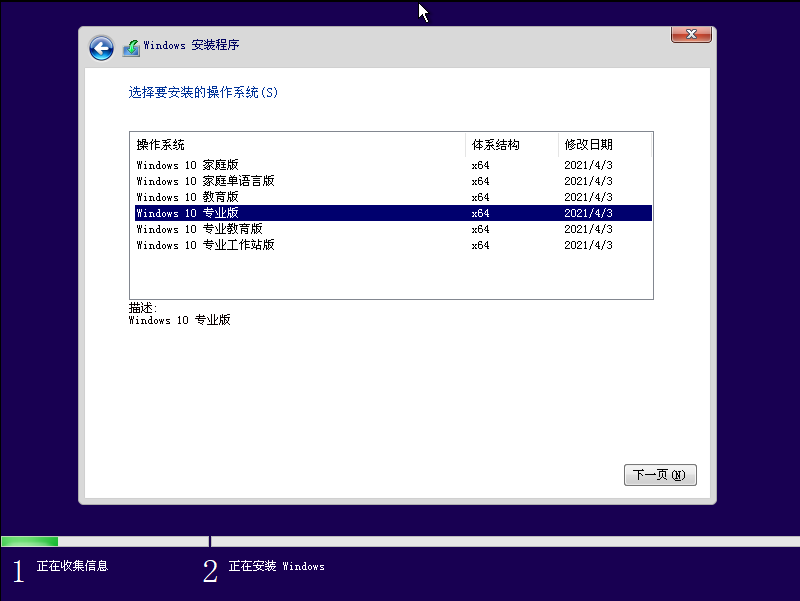
Task: Click the blue back arrow button
Action: point(101,47)
